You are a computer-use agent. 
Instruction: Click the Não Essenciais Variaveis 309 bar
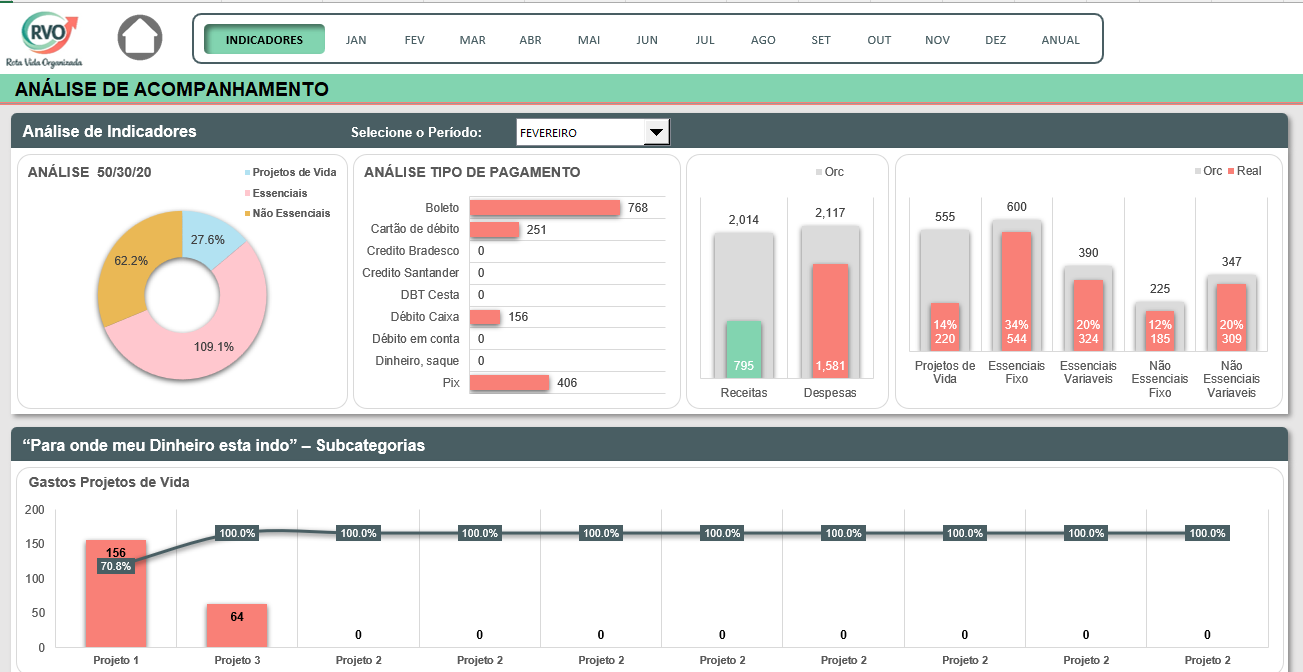tap(1232, 318)
